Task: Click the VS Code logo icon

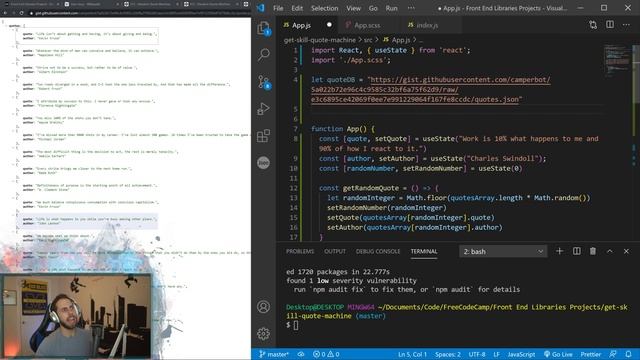Action: [x=260, y=8]
